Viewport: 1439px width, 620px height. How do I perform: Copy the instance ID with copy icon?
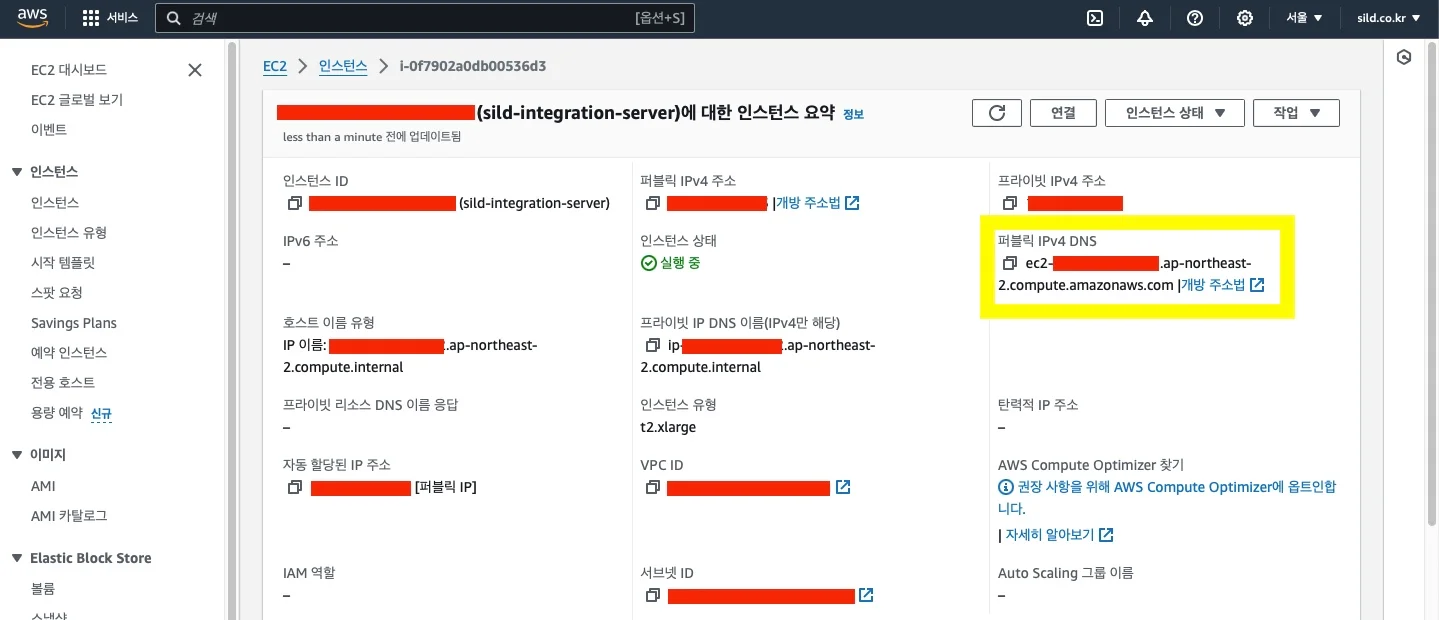294,203
